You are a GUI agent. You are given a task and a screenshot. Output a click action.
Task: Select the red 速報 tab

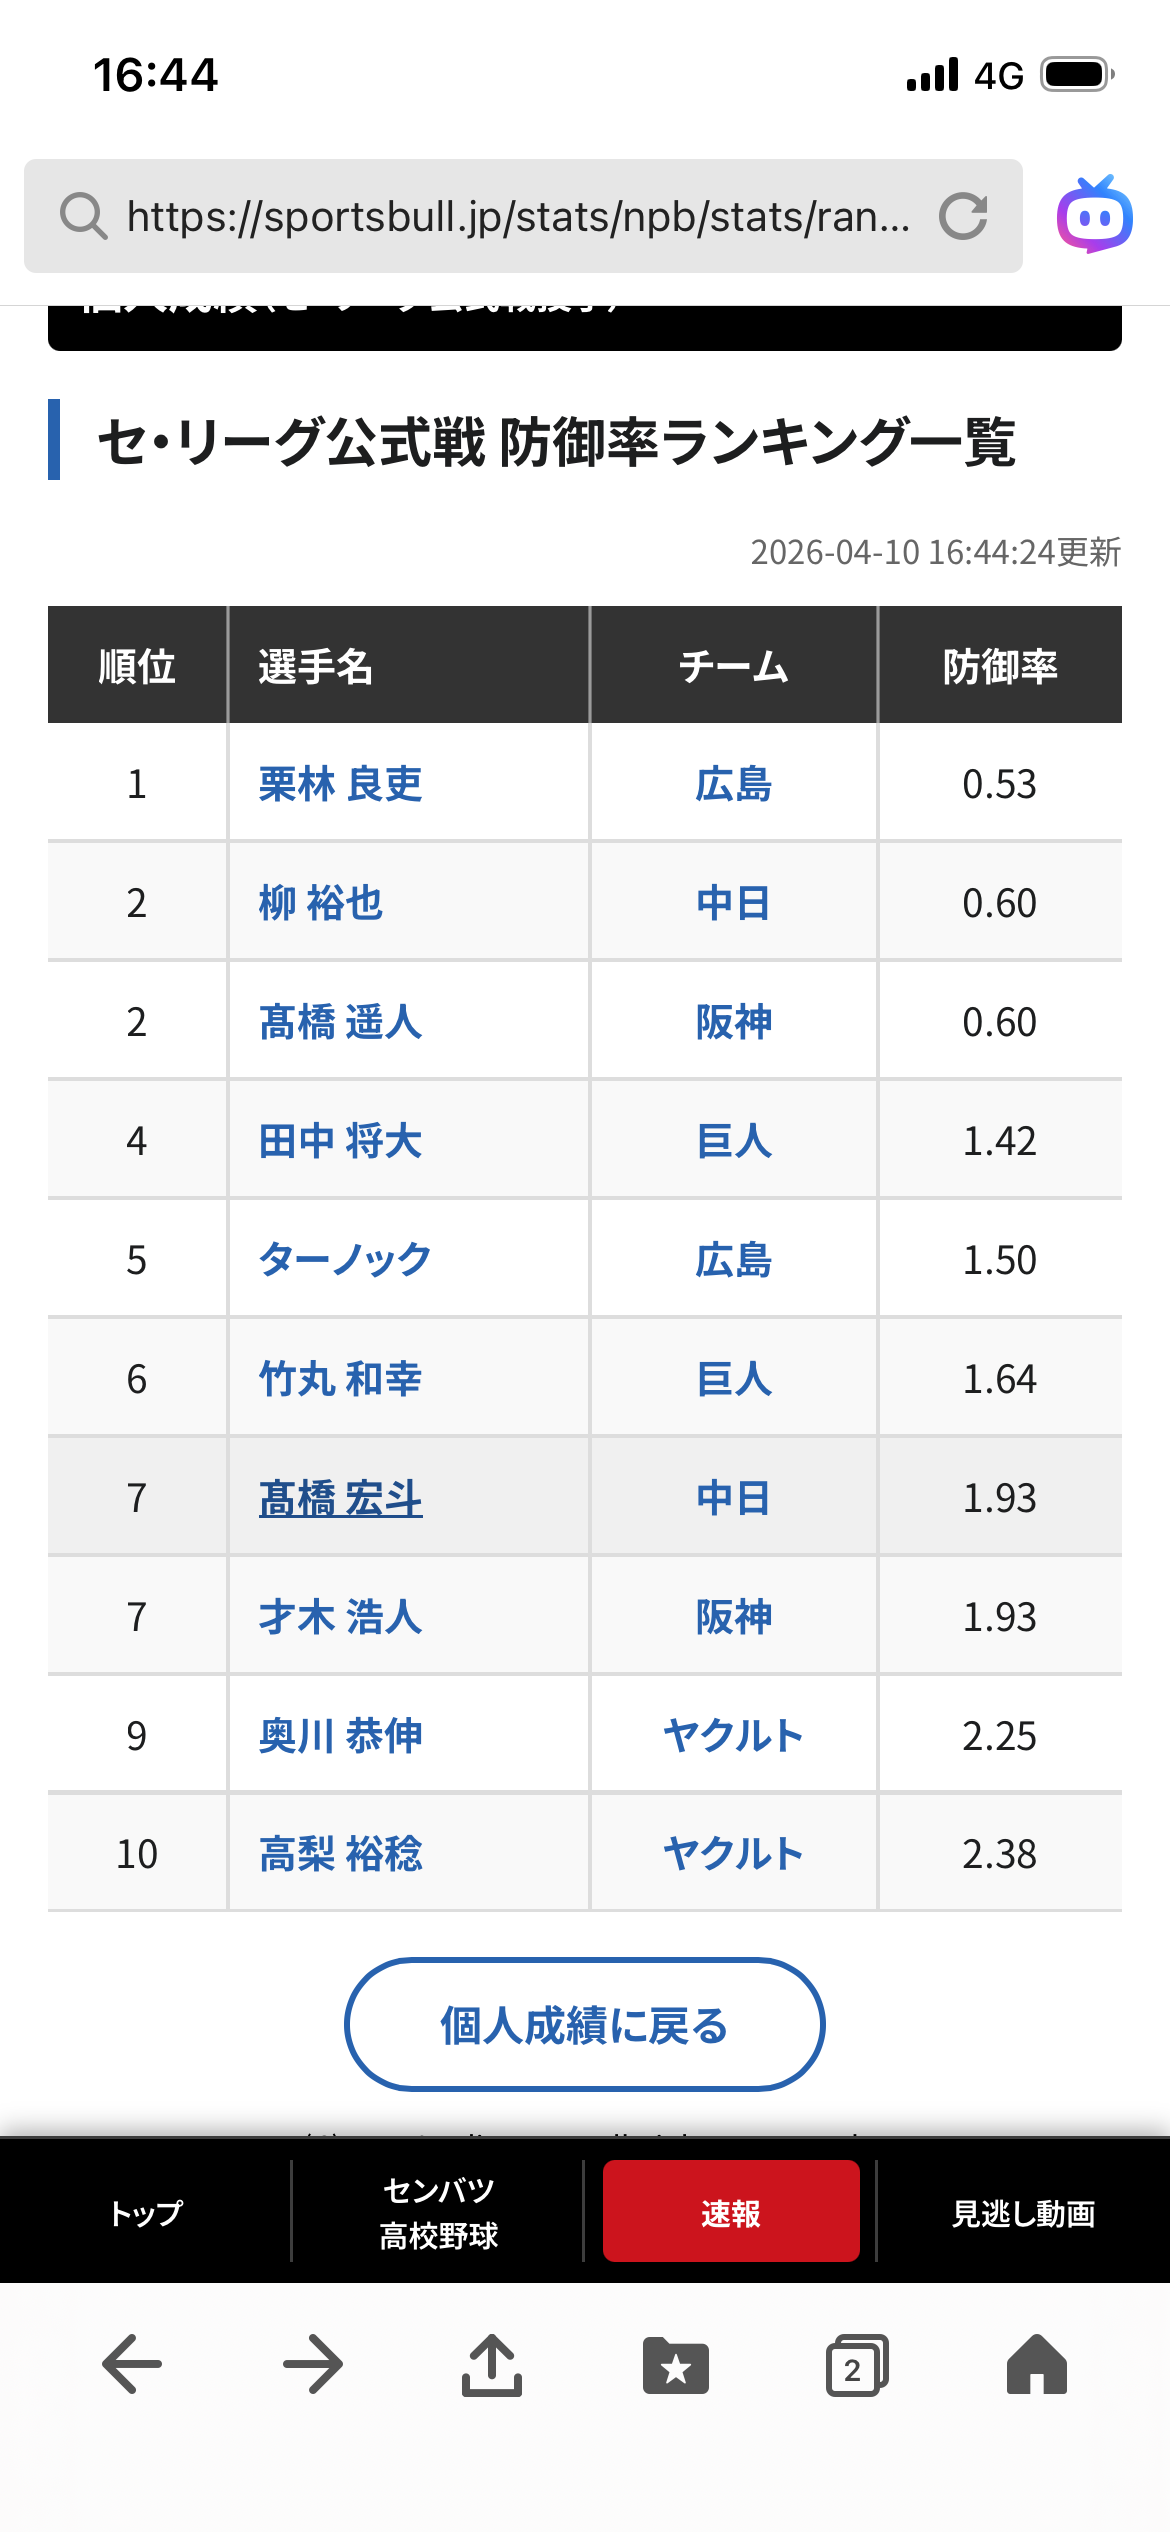[731, 2212]
